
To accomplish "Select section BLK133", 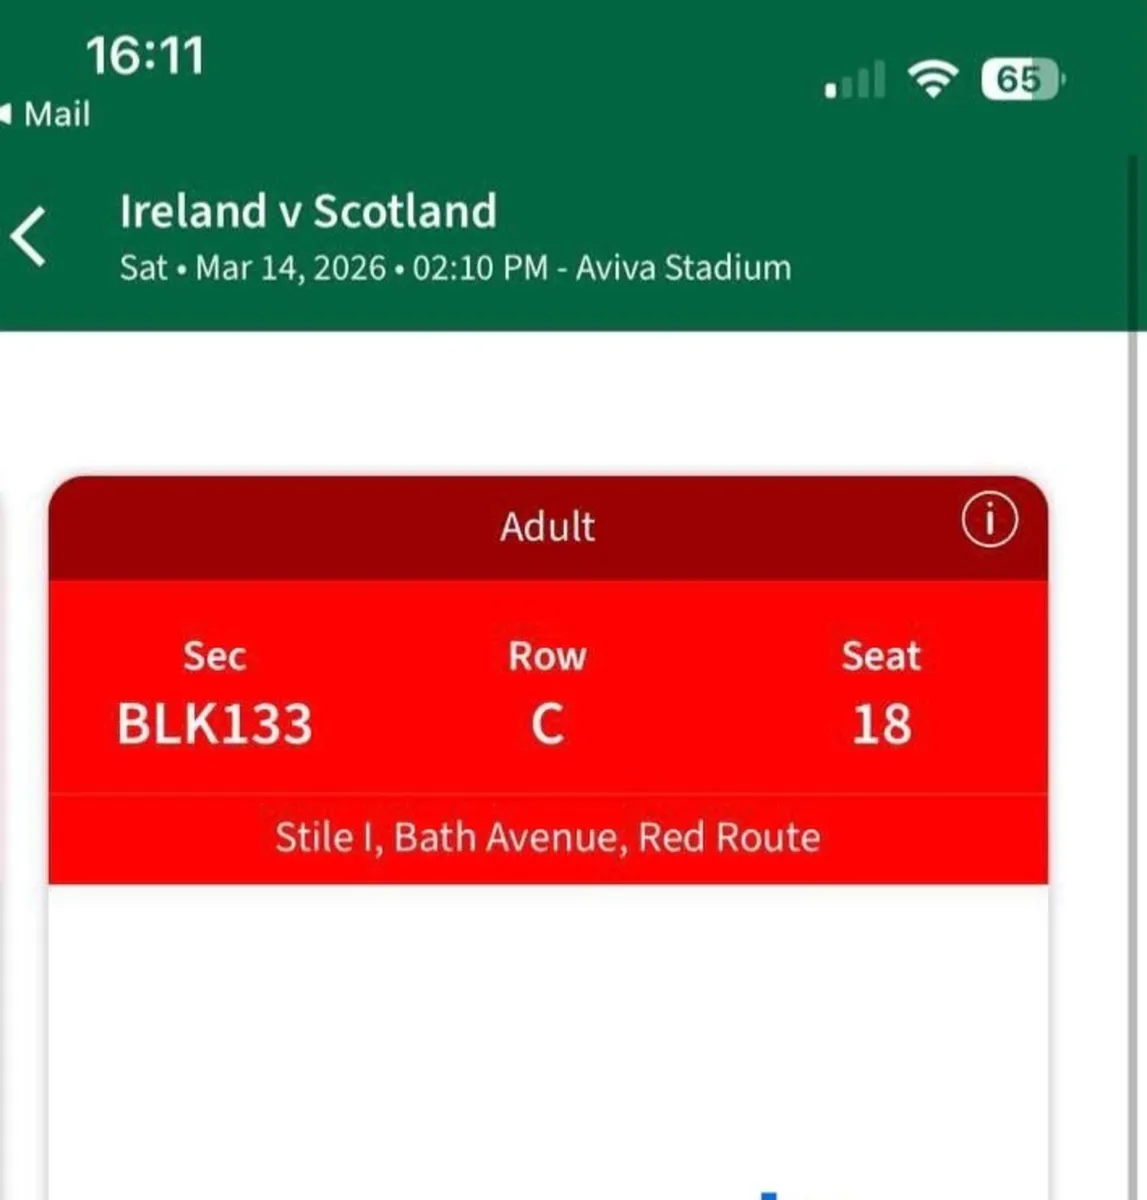I will (214, 724).
